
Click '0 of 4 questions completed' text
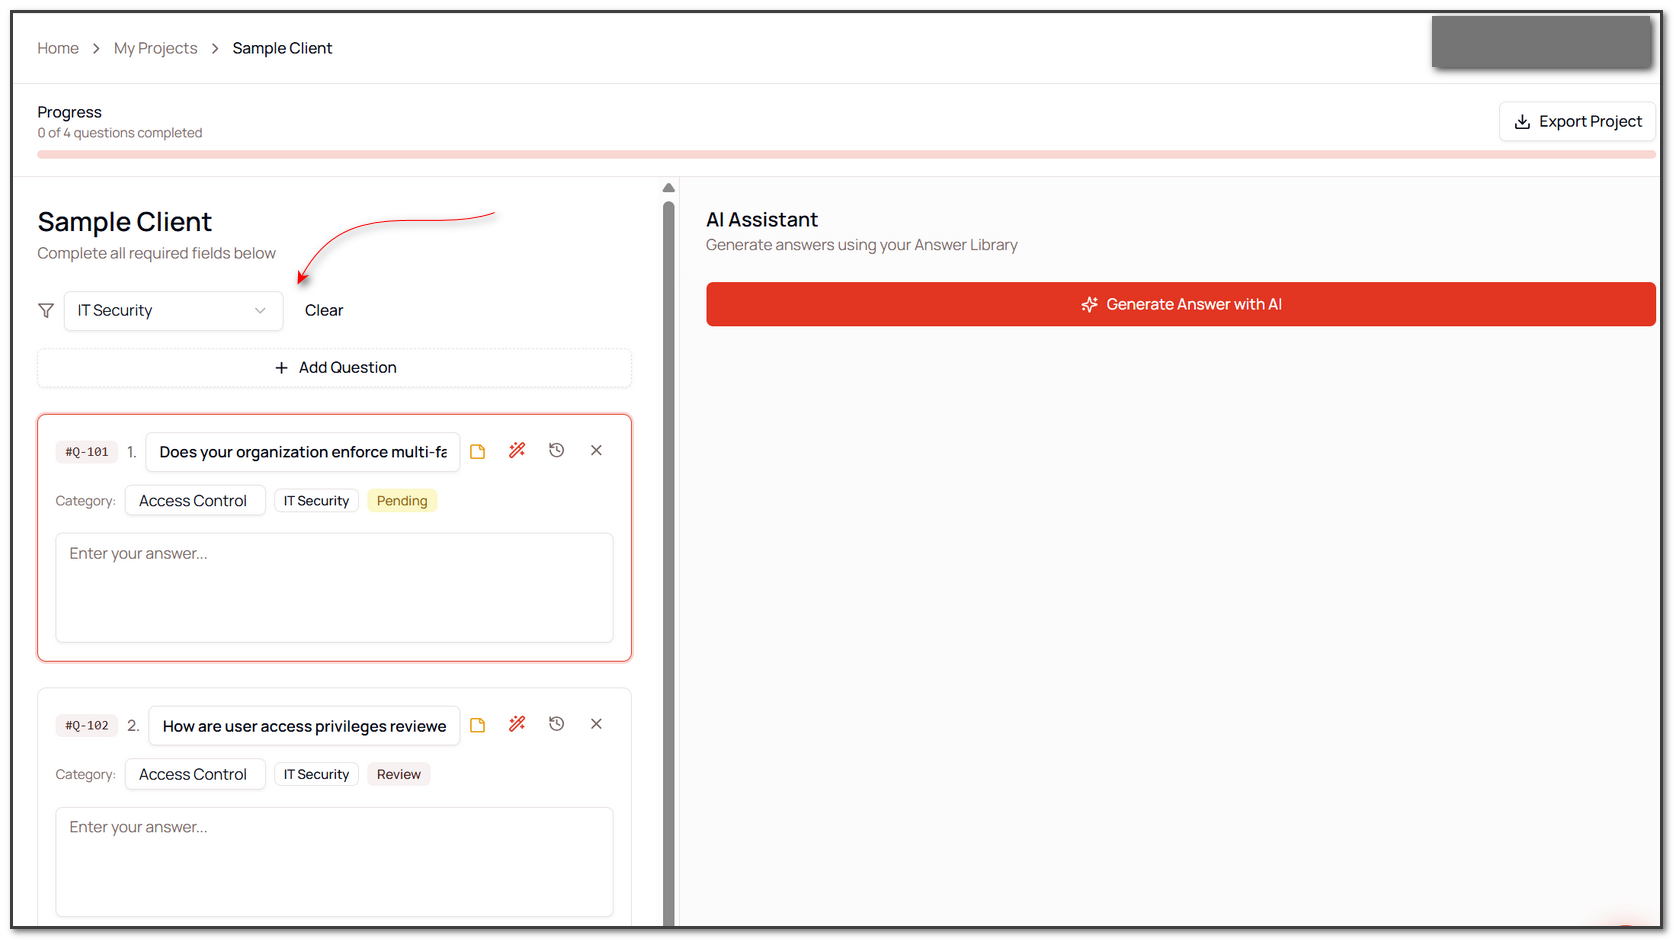point(120,133)
